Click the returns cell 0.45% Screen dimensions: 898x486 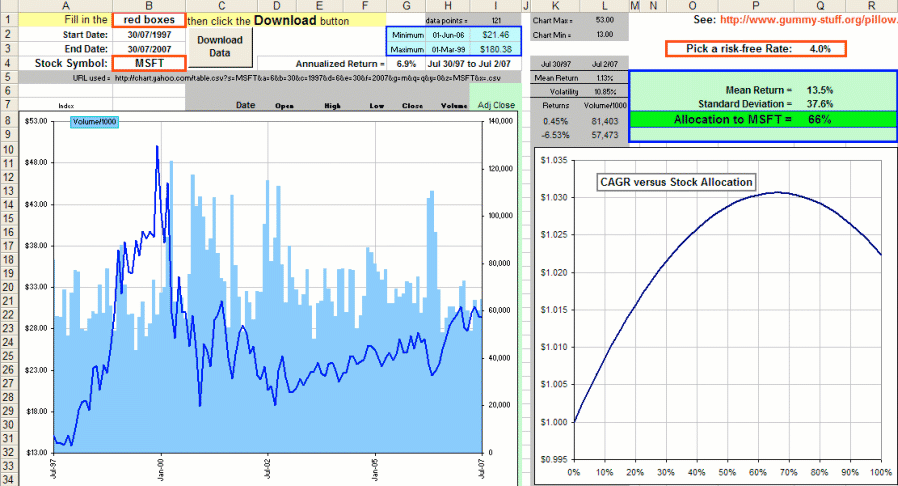556,121
